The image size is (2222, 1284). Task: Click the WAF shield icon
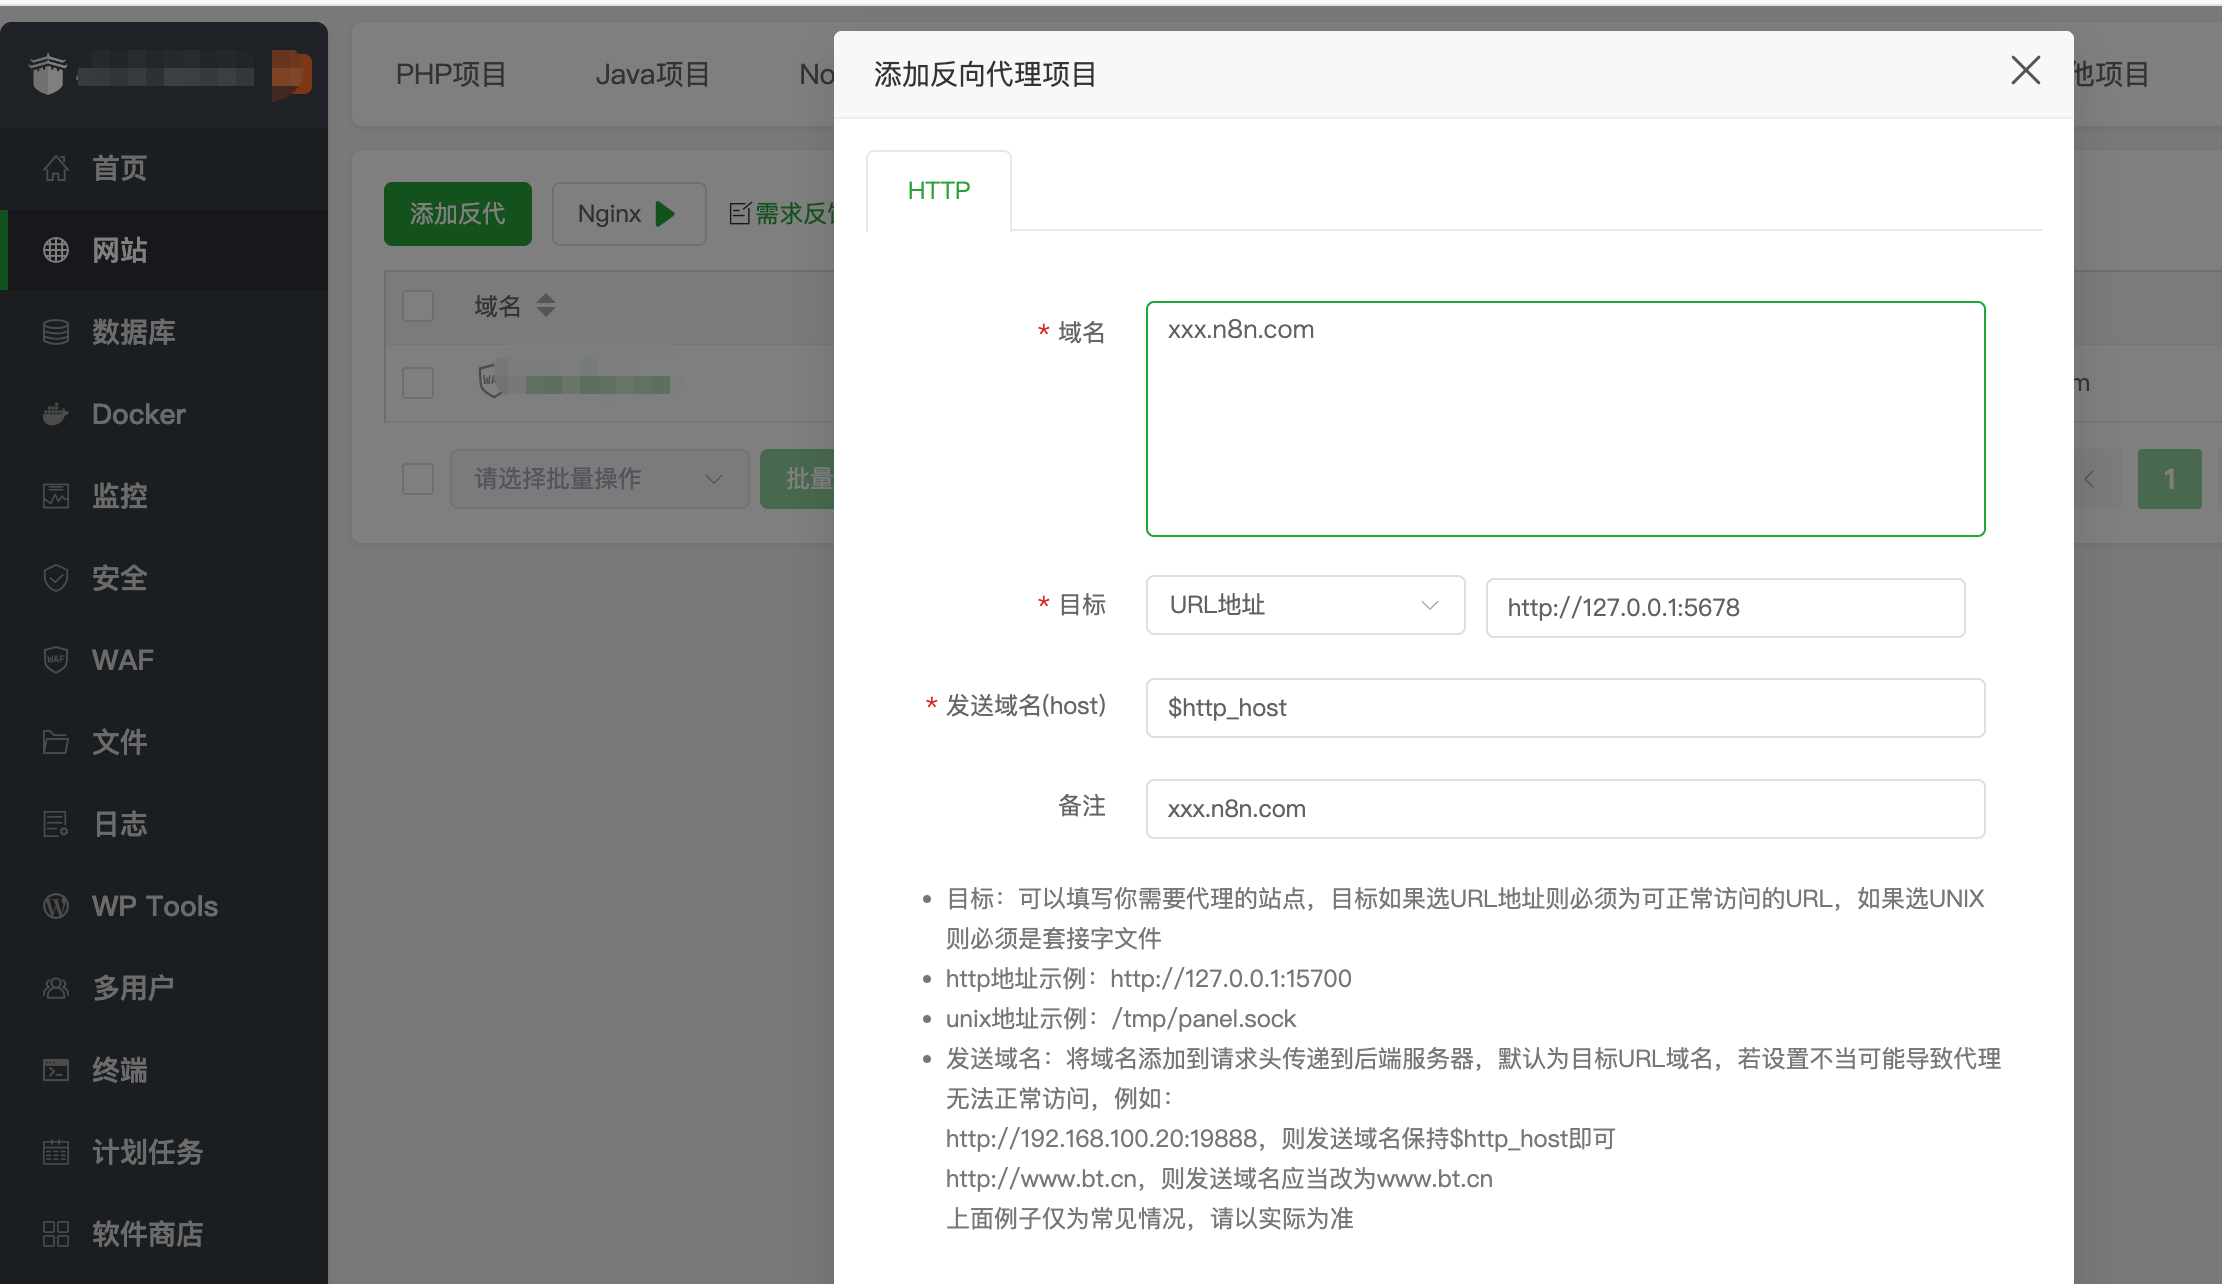point(56,660)
